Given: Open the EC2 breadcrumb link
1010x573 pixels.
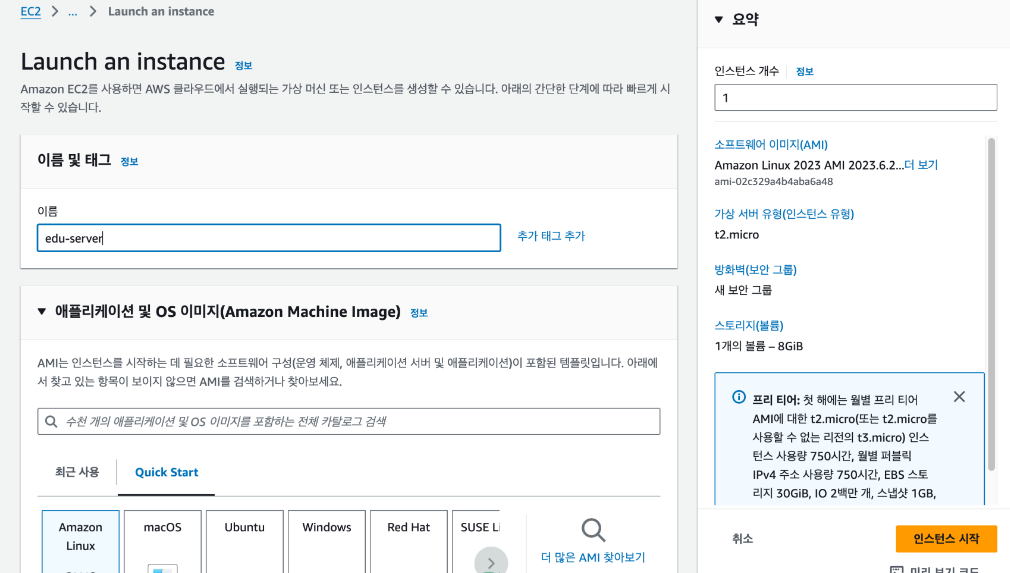Looking at the screenshot, I should tap(30, 12).
